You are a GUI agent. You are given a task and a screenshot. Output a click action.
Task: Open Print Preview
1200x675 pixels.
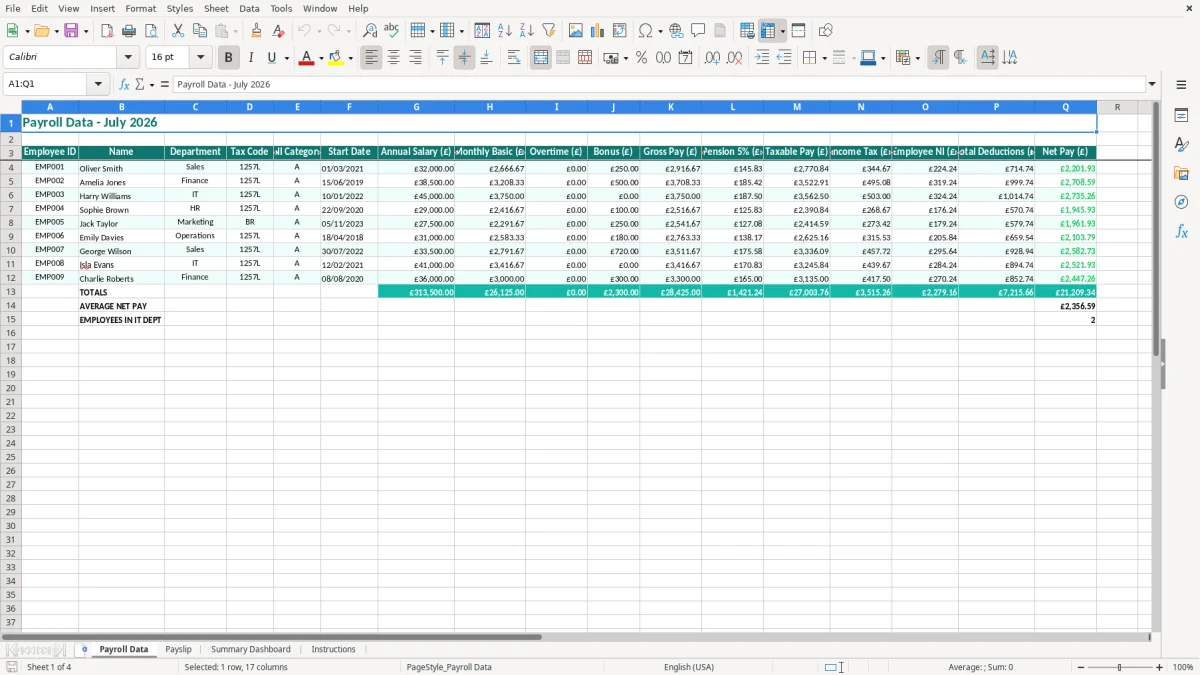(151, 31)
